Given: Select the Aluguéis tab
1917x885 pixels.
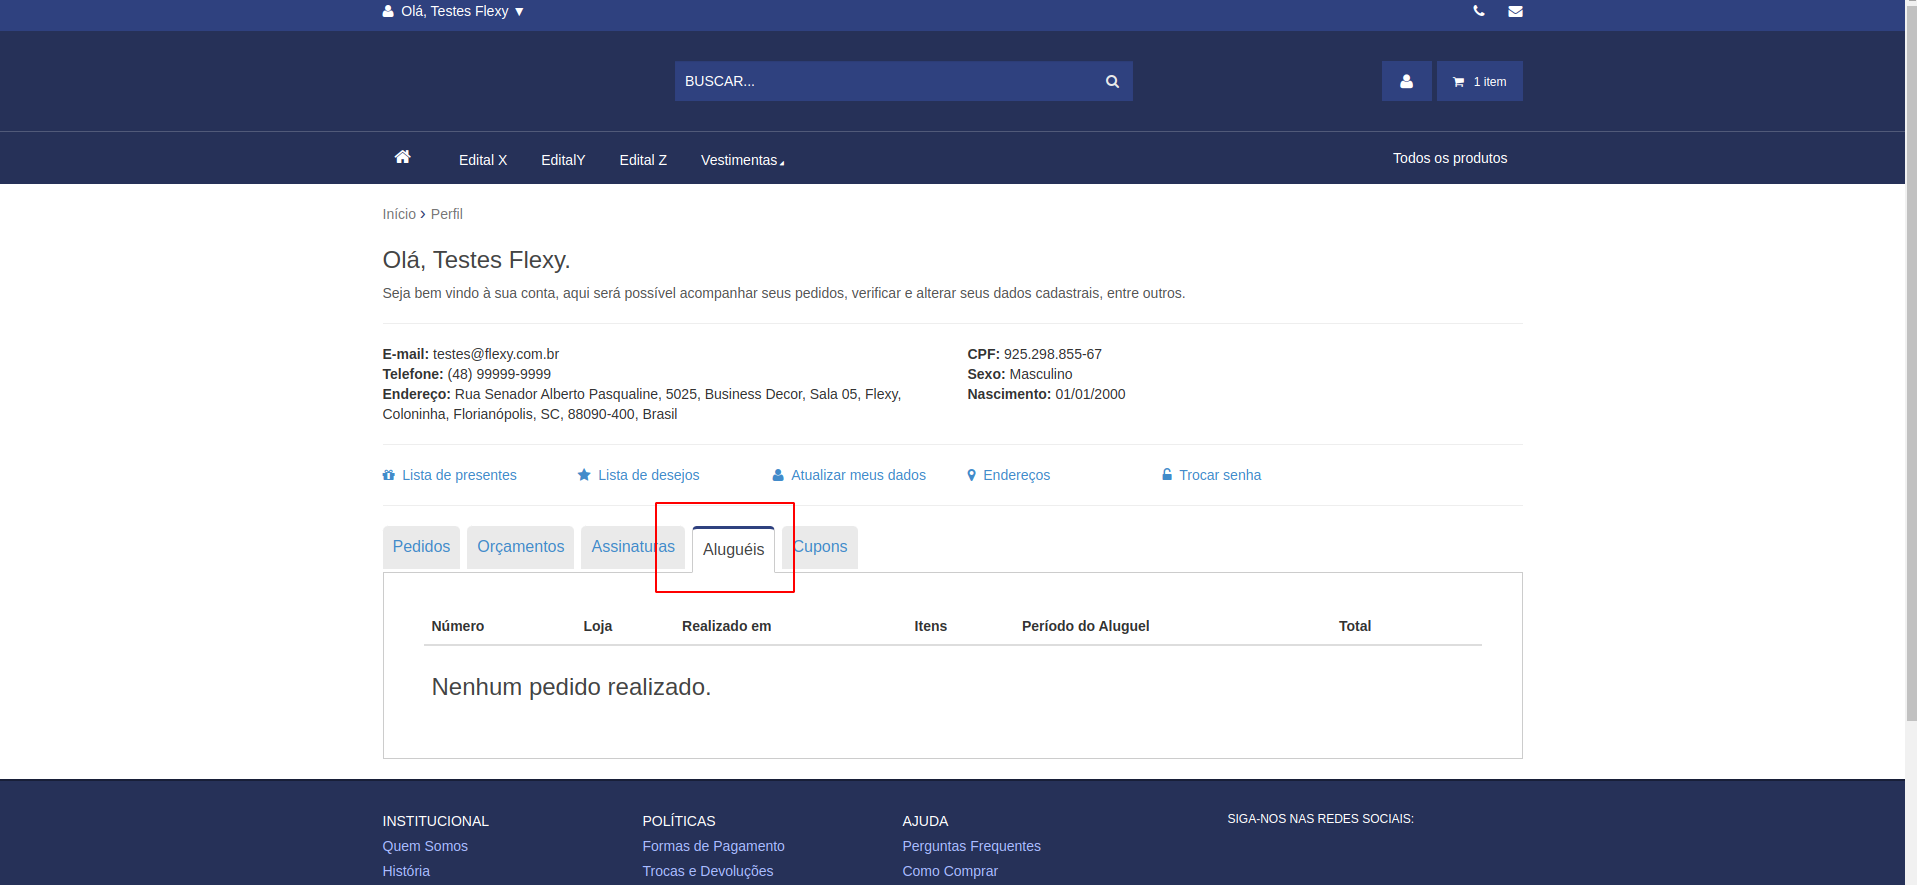Looking at the screenshot, I should (733, 549).
